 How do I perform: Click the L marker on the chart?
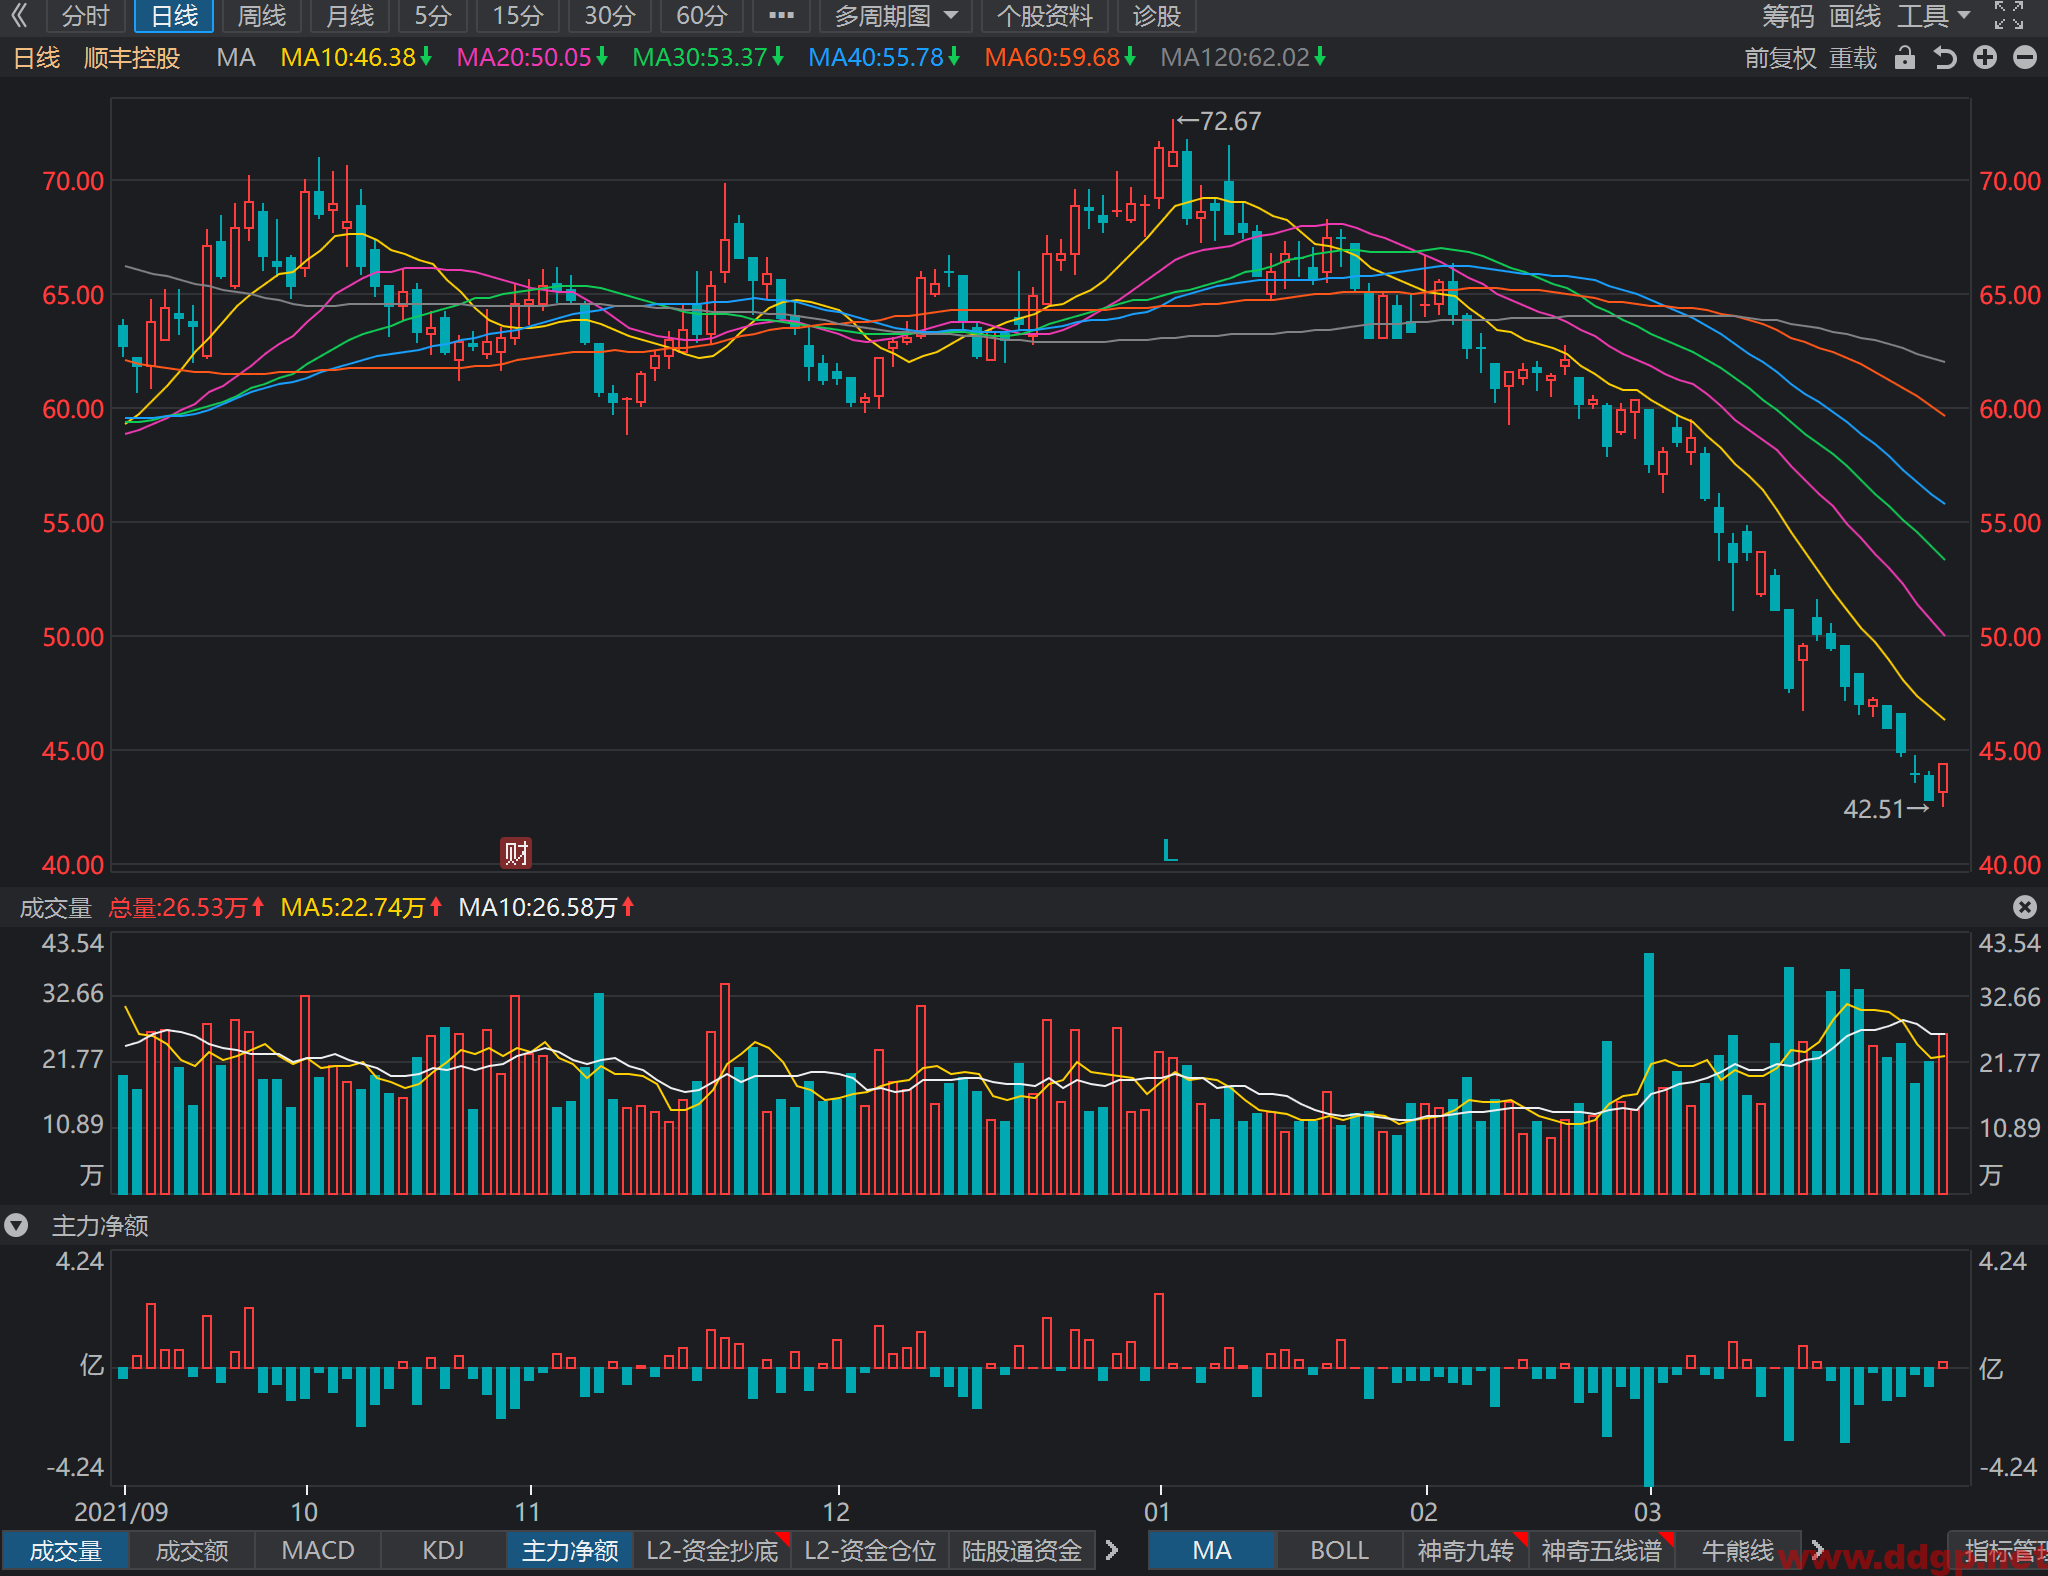(x=1170, y=851)
